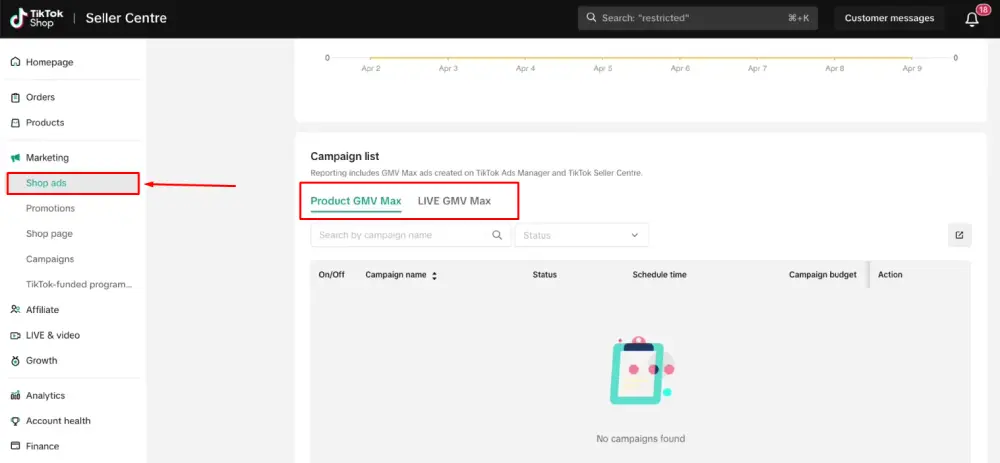This screenshot has width=1000, height=463.
Task: Open Account health section
Action: (x=58, y=421)
